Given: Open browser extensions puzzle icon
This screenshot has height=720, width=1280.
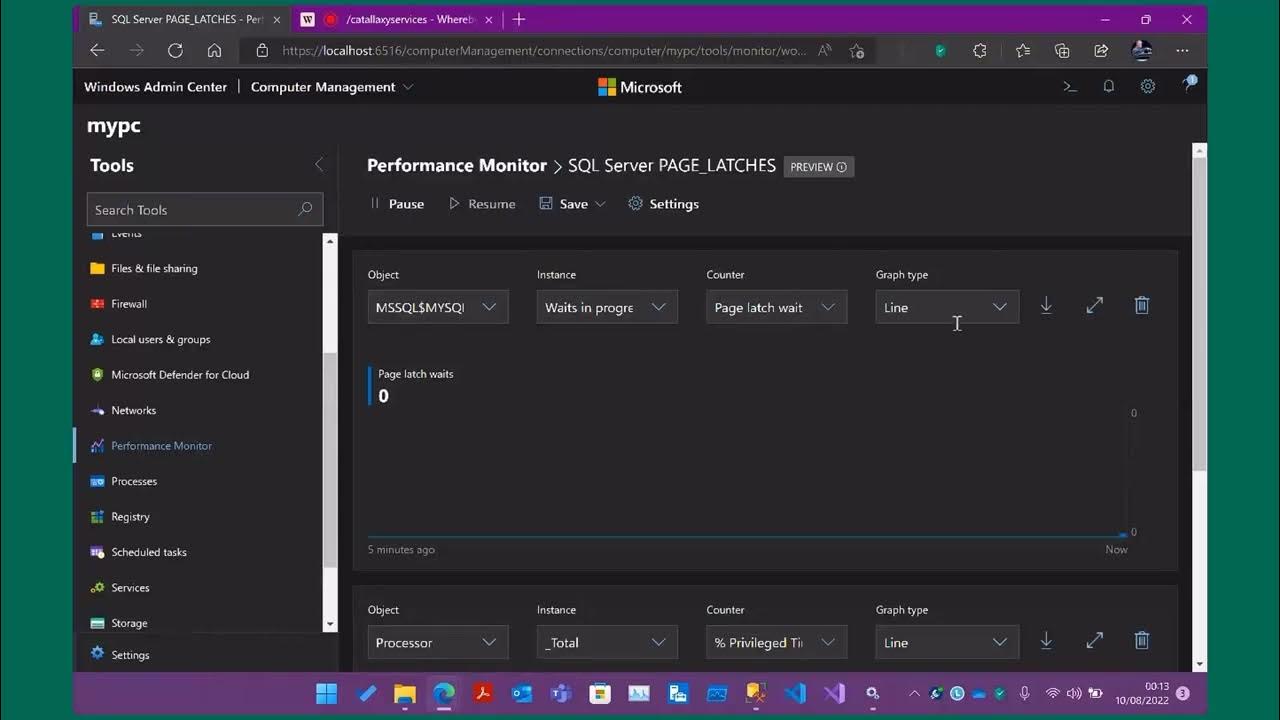Looking at the screenshot, I should 980,50.
